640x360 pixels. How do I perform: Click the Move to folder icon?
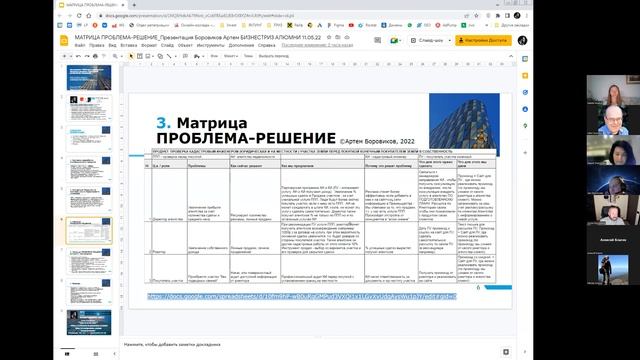[x=338, y=37]
